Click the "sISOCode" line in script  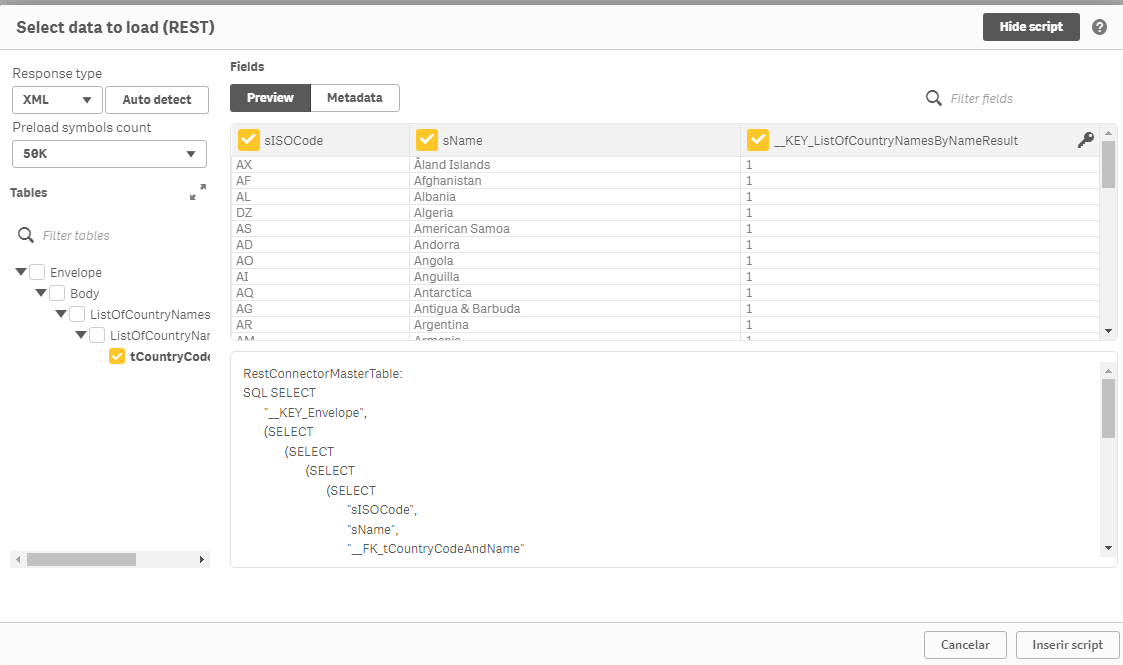coord(382,510)
